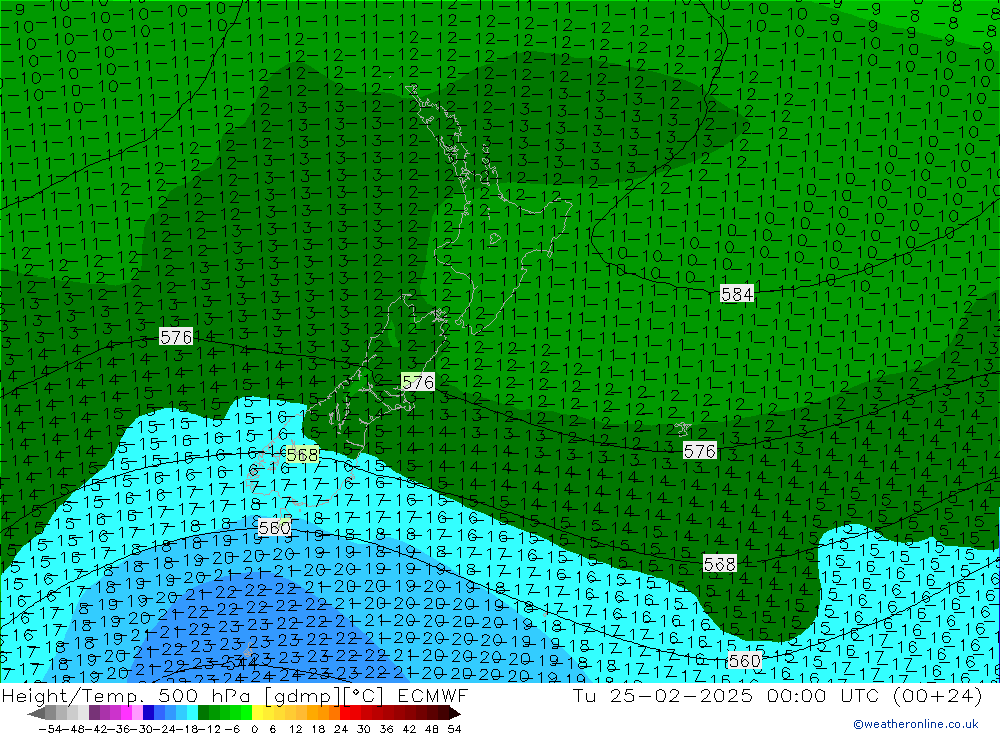
Task: Click the '-54' legend scale value
Action: (50, 729)
